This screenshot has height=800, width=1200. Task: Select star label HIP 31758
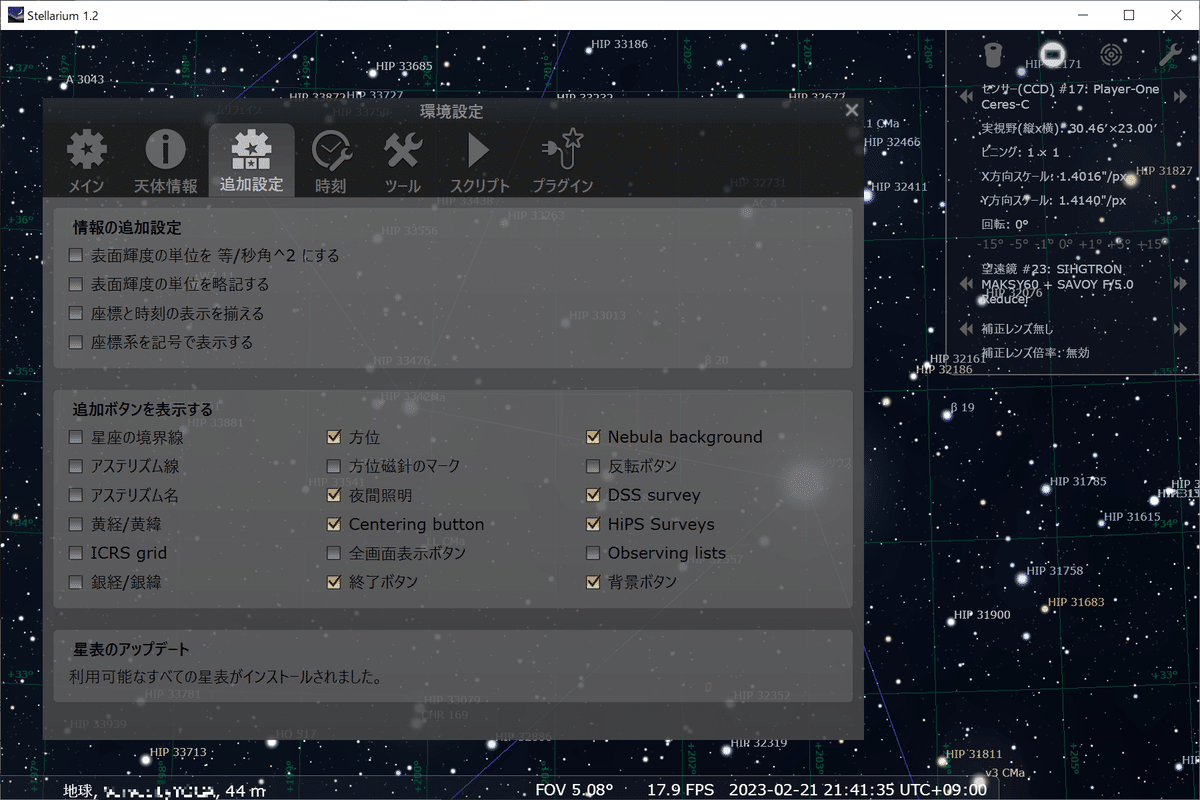1055,571
